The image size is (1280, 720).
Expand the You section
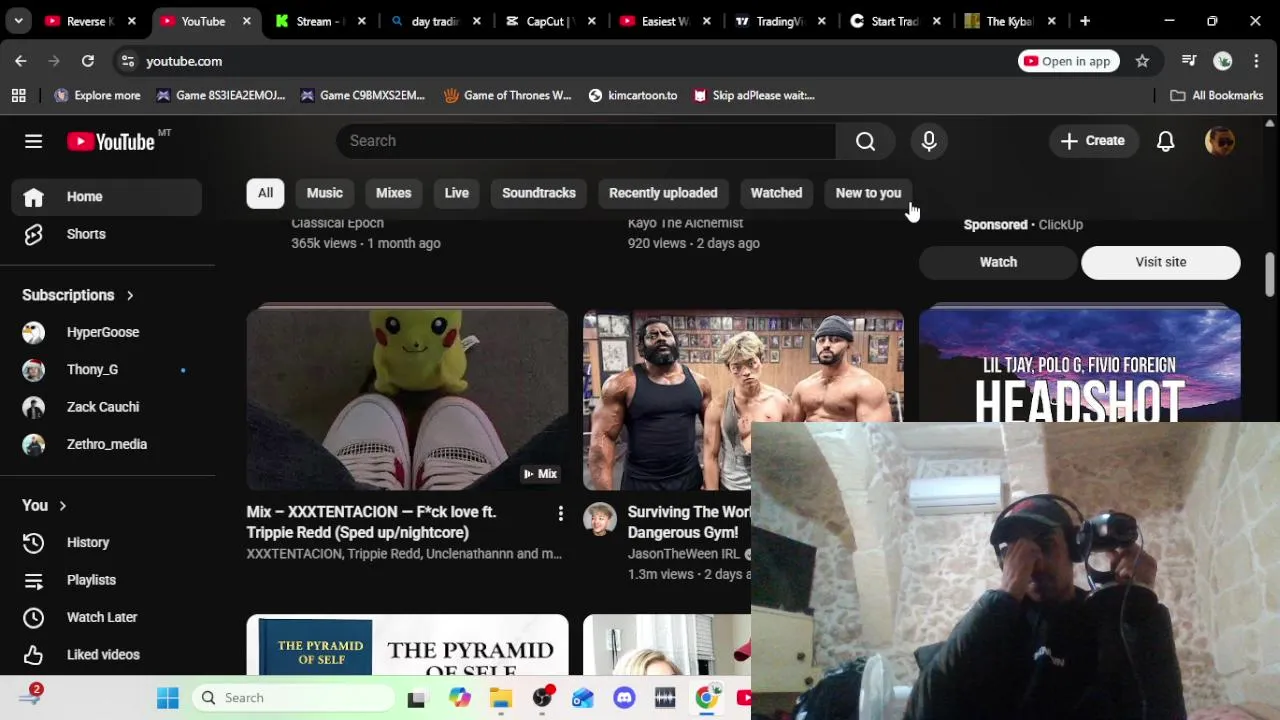click(44, 506)
